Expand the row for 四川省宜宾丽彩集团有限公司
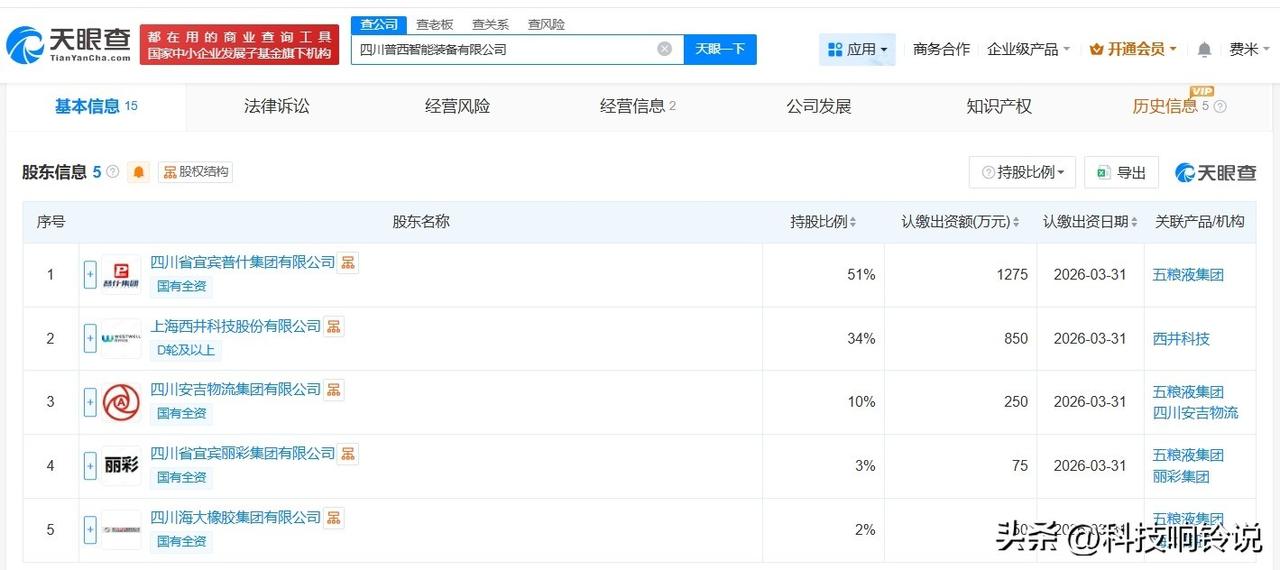The height and width of the screenshot is (570, 1280). 90,466
